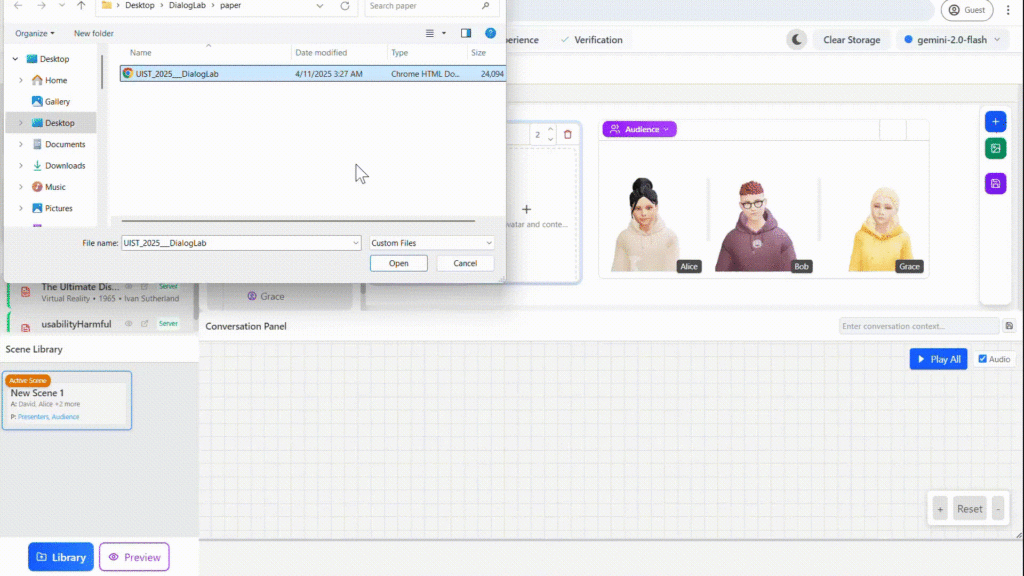Screen dimensions: 1024x576
Task: Expand the Documents folder in the tree
Action: coord(21,144)
